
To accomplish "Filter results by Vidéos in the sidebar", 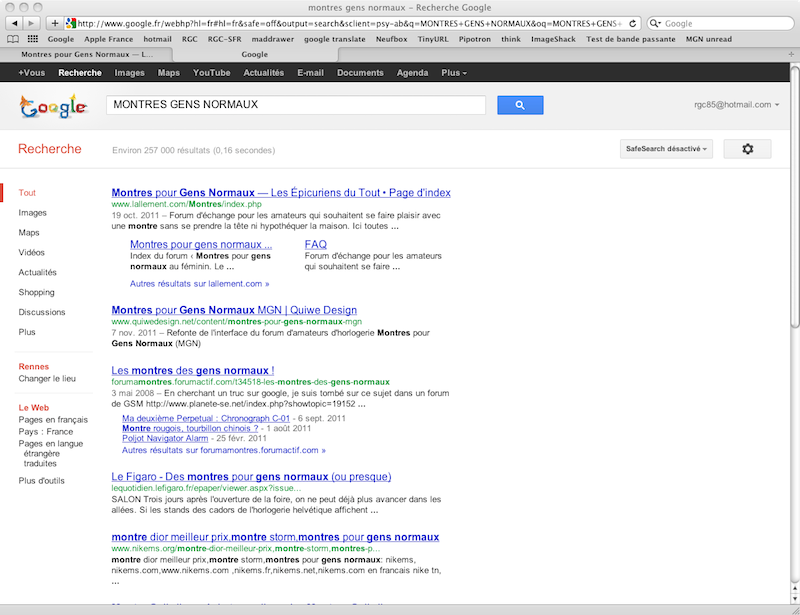I will [32, 252].
